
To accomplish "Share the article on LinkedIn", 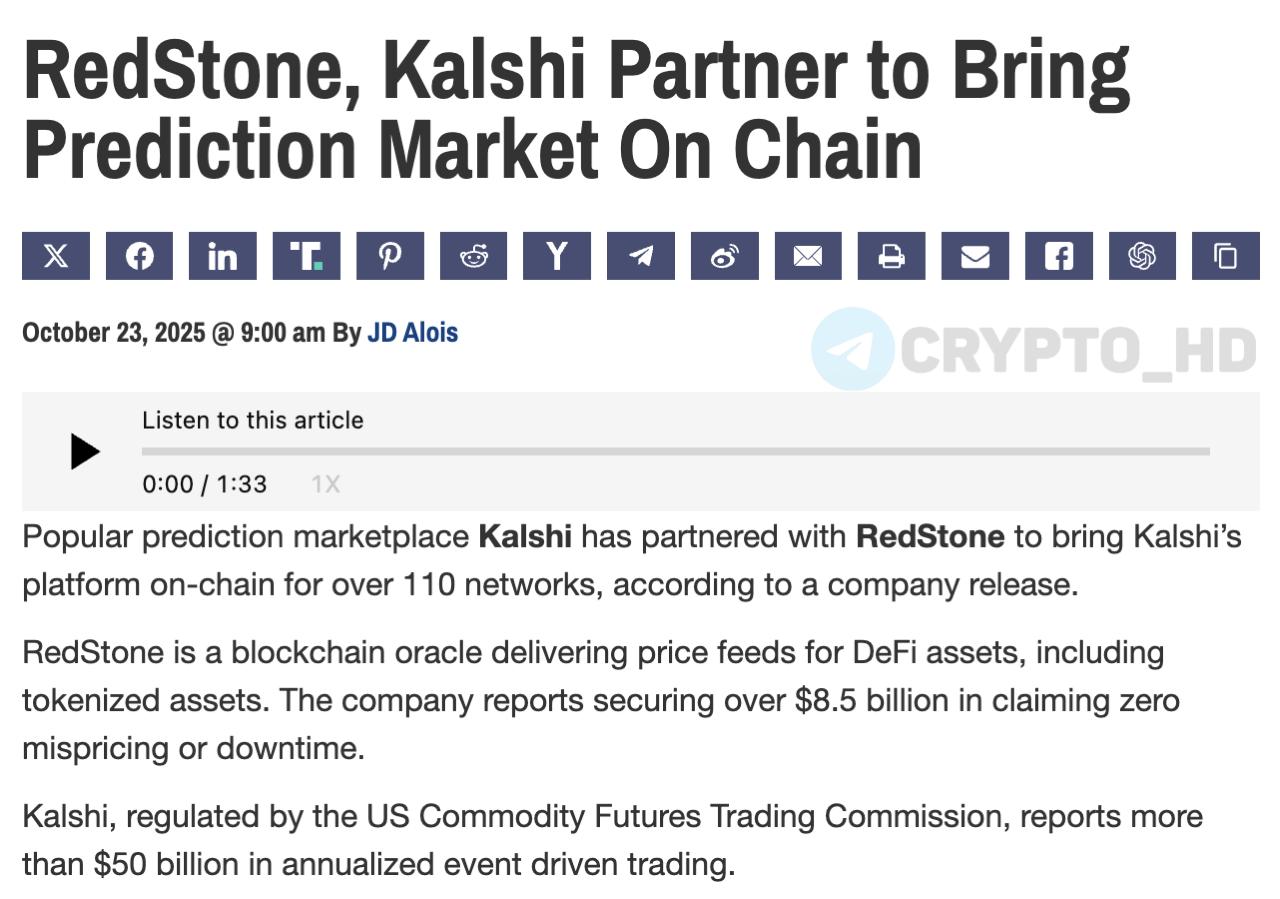I will pyautogui.click(x=223, y=256).
